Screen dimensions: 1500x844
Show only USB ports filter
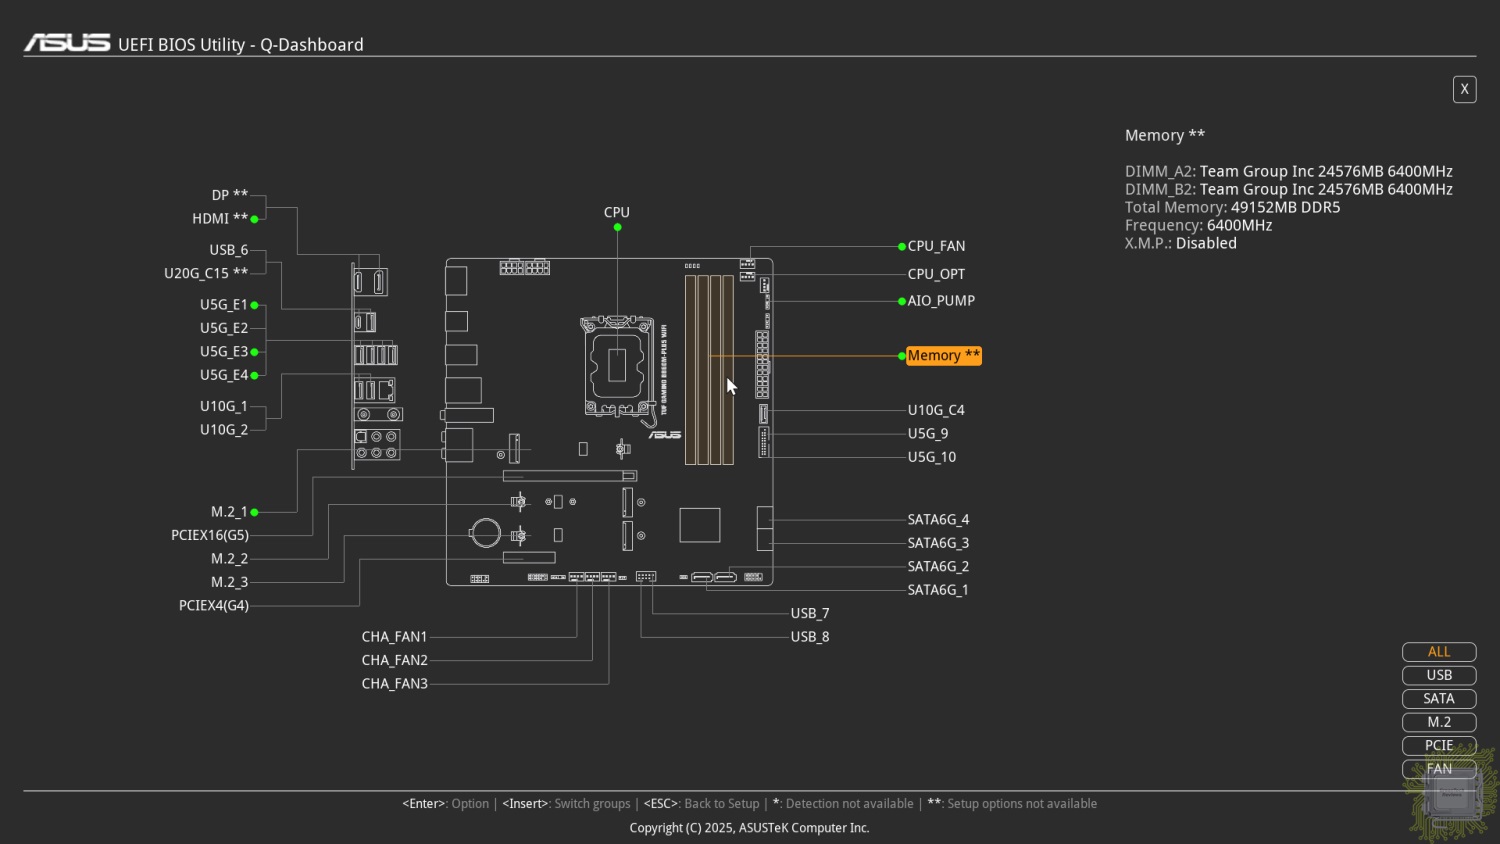click(1439, 675)
